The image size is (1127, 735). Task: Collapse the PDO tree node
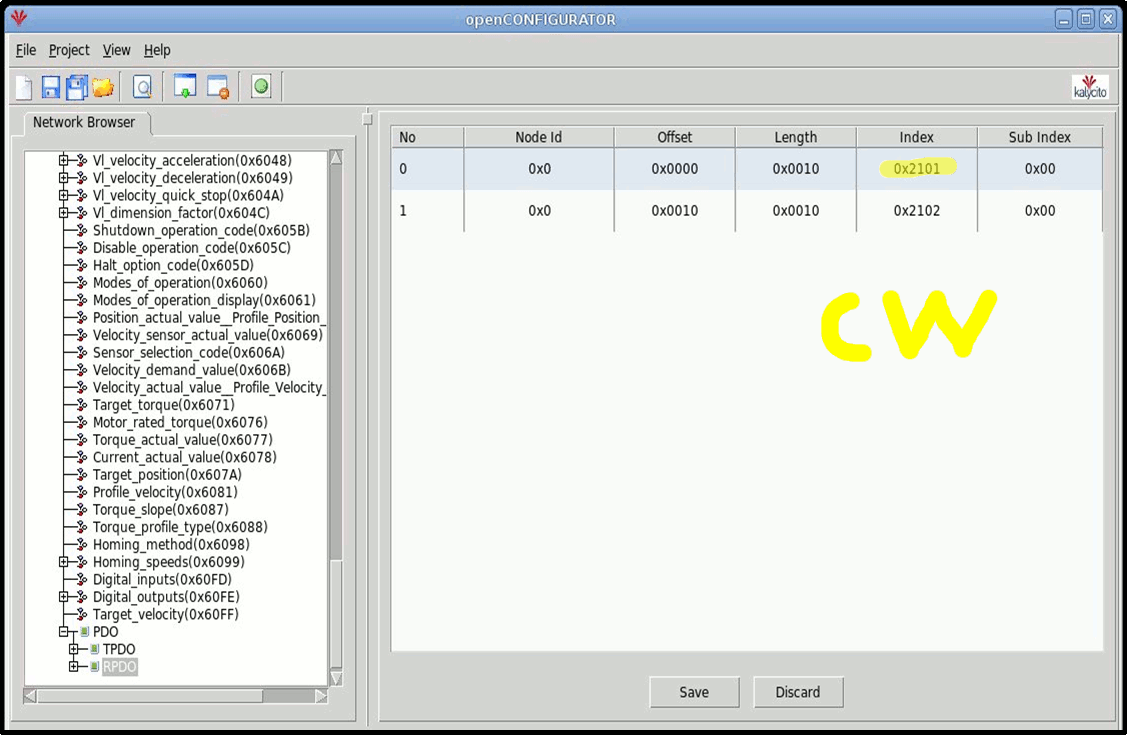click(63, 632)
